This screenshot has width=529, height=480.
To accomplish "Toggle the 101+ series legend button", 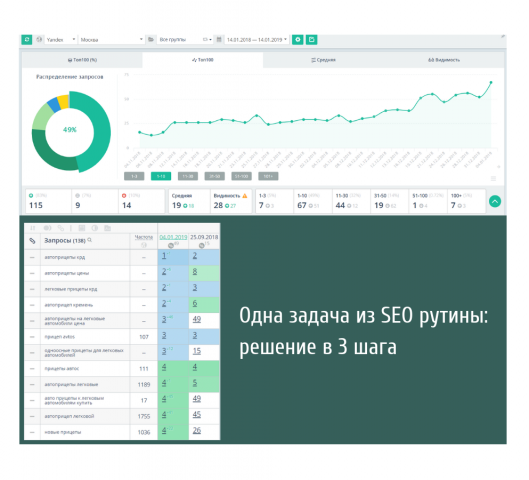I will pos(268,176).
